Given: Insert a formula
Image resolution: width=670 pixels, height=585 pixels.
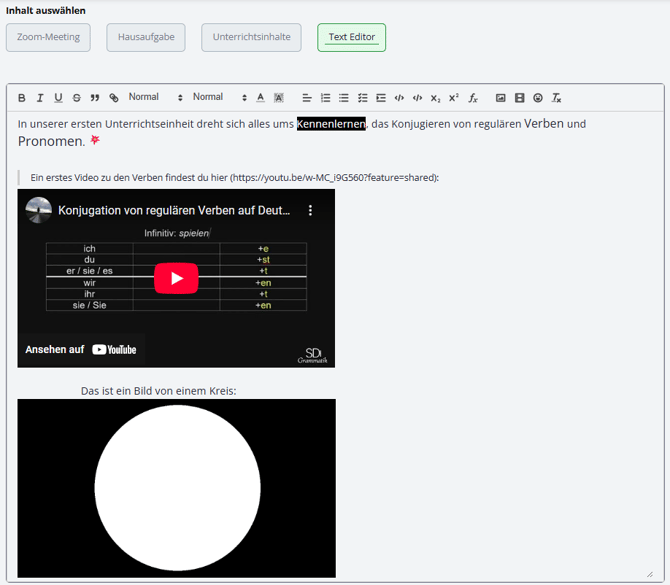Looking at the screenshot, I should click(x=473, y=98).
